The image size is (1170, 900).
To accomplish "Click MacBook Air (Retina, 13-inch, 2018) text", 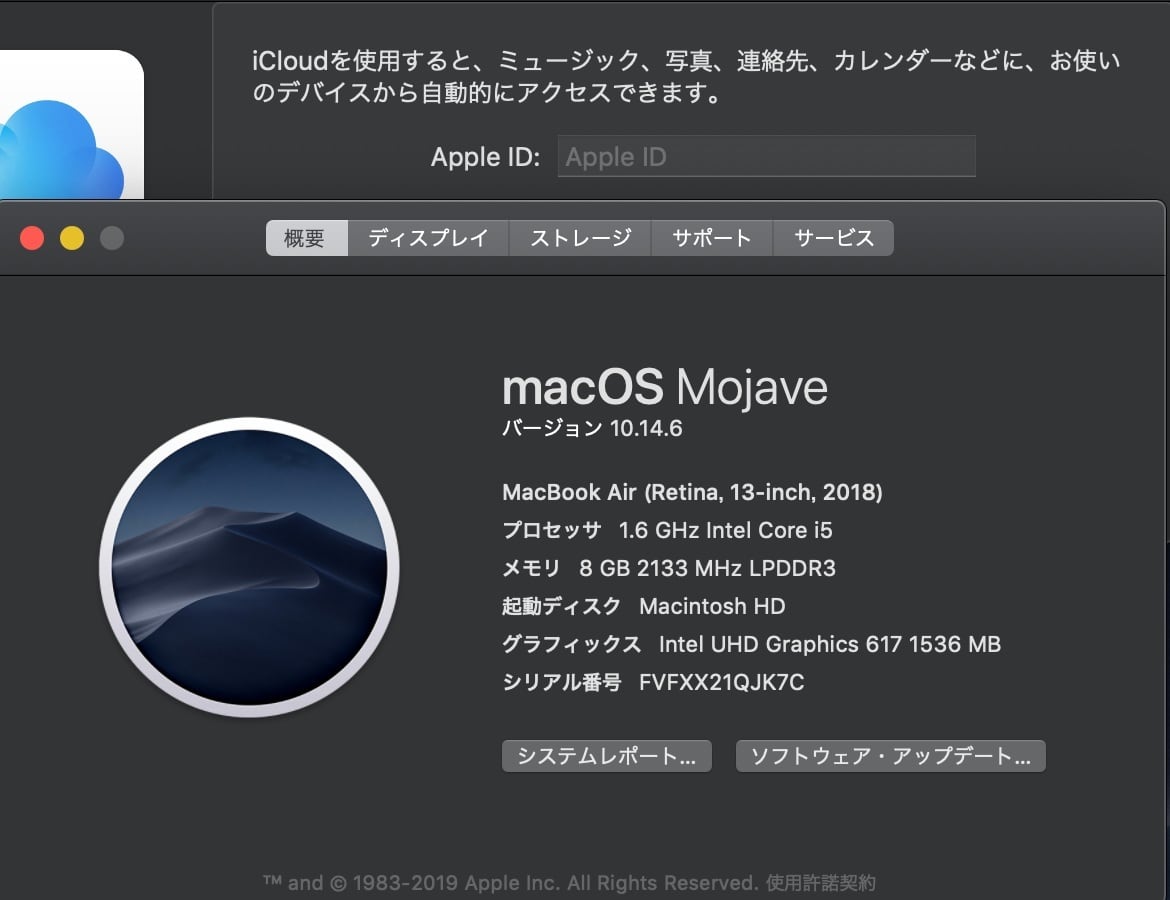I will [692, 493].
